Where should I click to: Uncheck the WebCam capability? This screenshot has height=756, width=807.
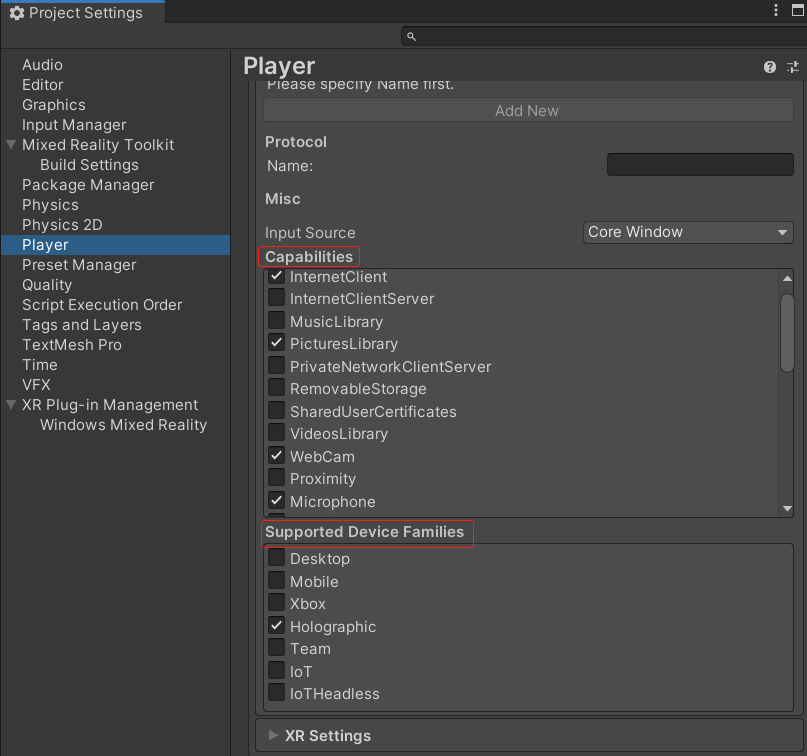tap(277, 456)
